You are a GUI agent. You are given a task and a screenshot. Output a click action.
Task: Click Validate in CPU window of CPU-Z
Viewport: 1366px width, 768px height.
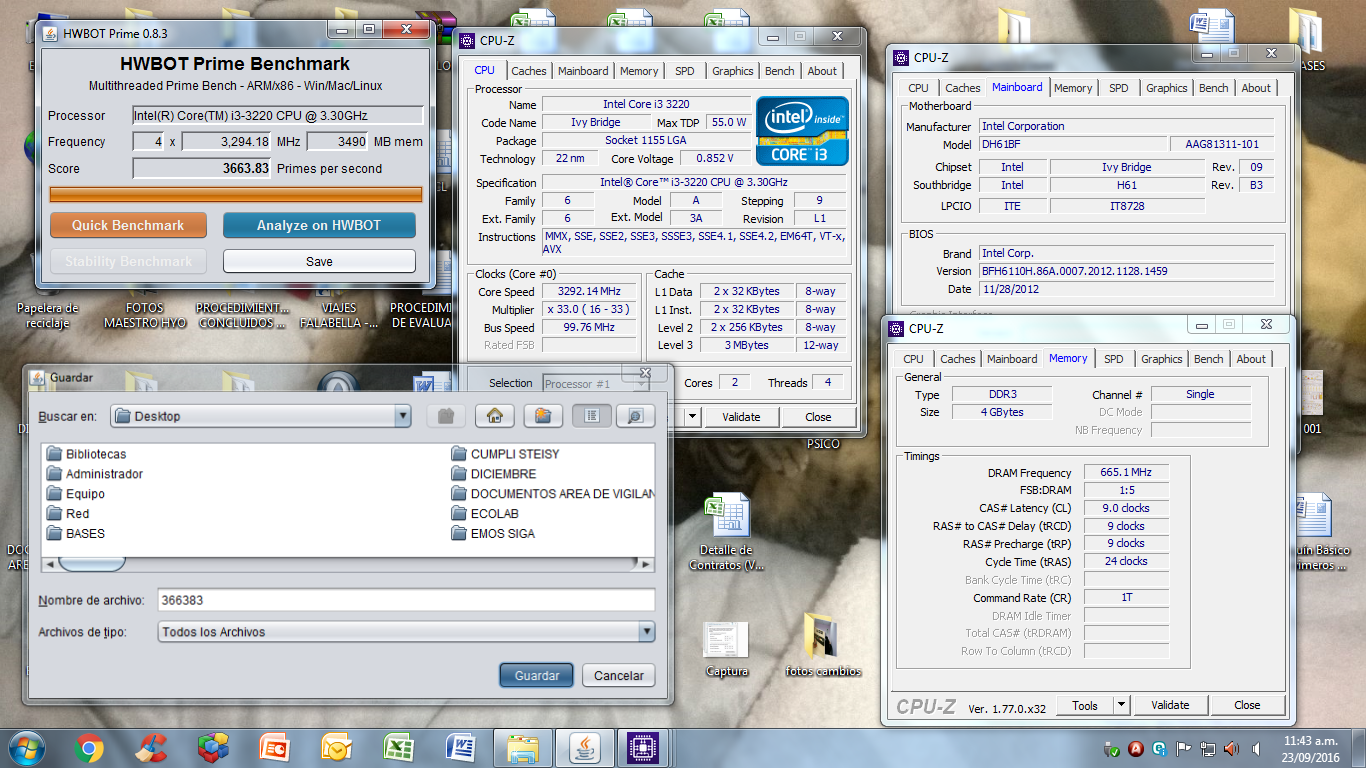pos(741,417)
